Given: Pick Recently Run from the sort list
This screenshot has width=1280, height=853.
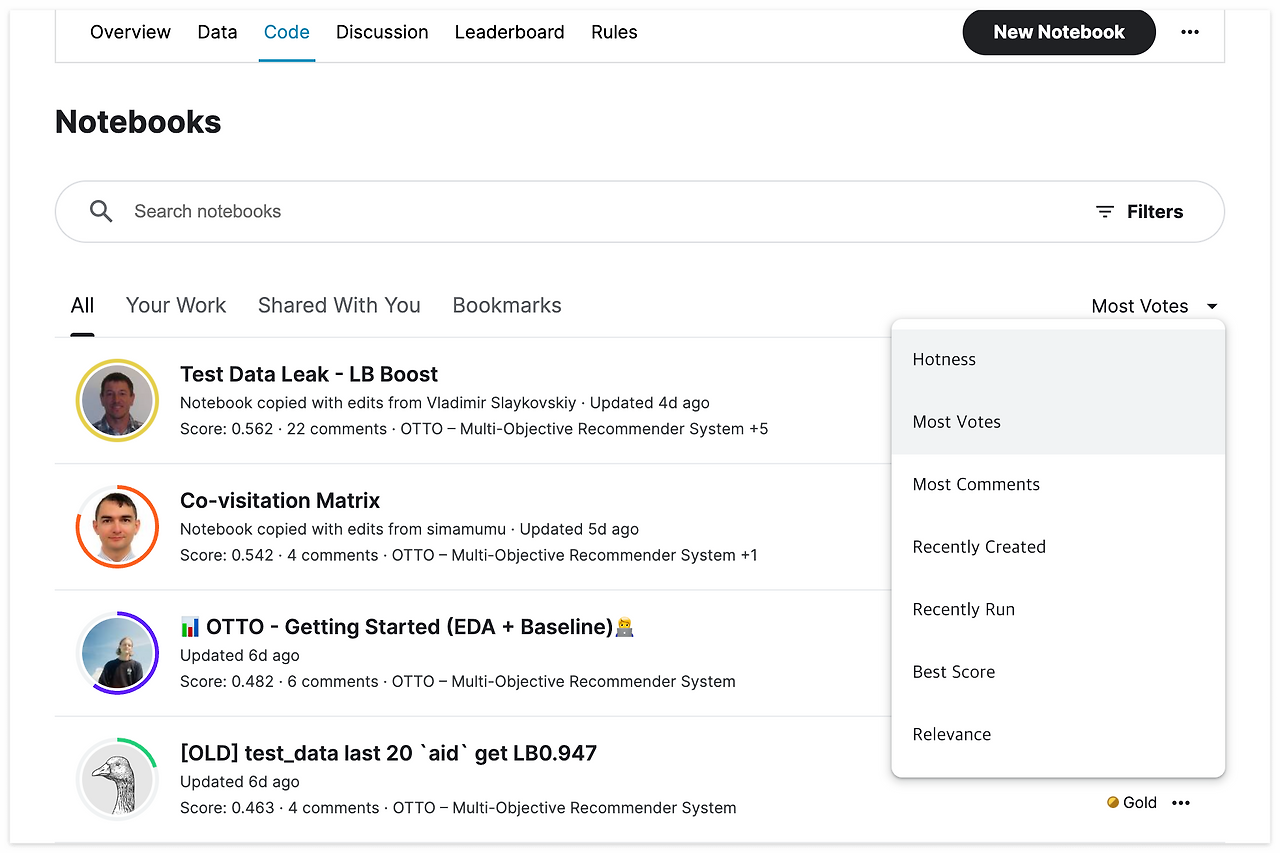Looking at the screenshot, I should [964, 609].
